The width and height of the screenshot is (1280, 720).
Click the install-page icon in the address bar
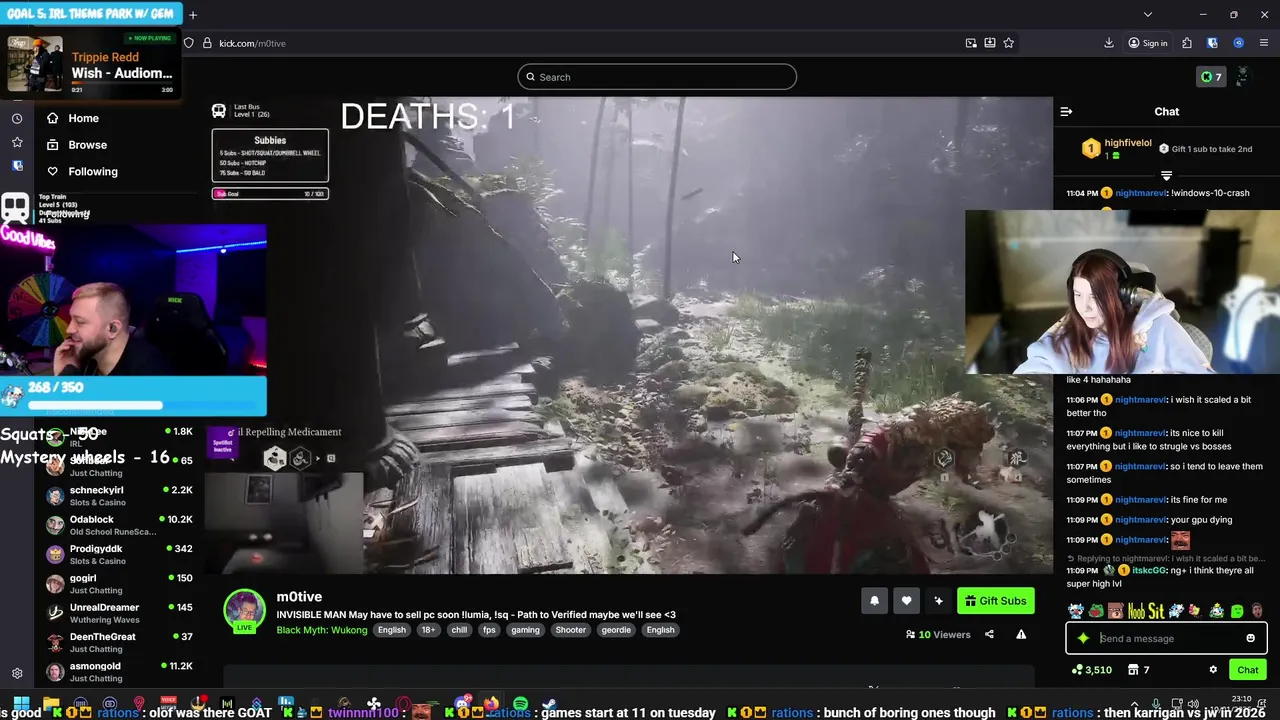[x=990, y=43]
